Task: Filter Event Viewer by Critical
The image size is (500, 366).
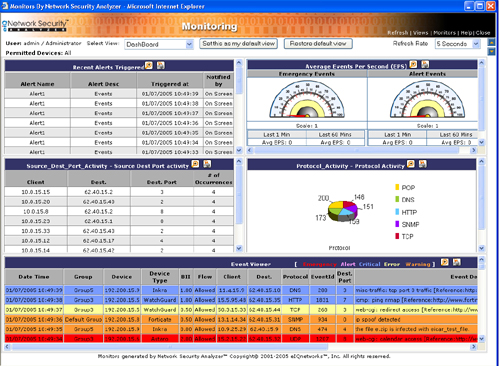Action: [370, 264]
